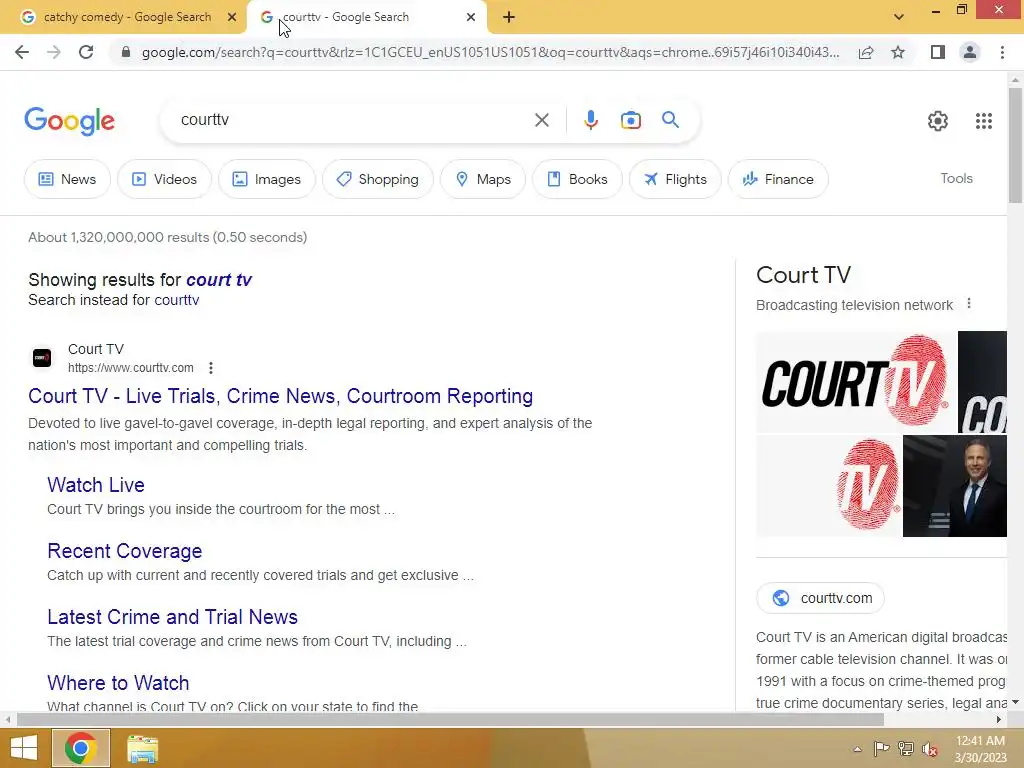Open the Windows Start button
The width and height of the screenshot is (1024, 768).
coord(24,748)
